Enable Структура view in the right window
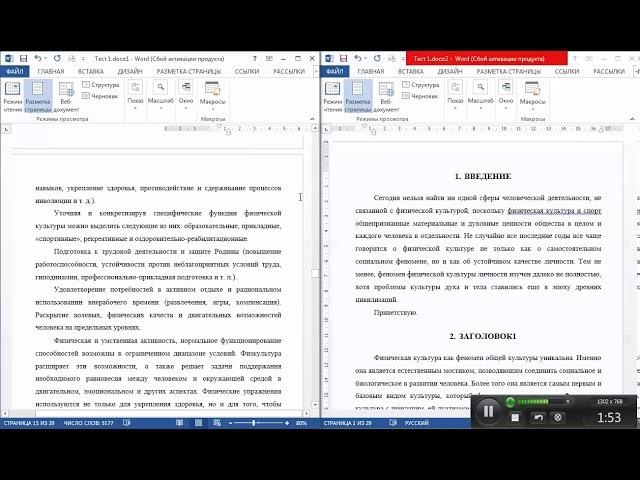 pos(421,85)
